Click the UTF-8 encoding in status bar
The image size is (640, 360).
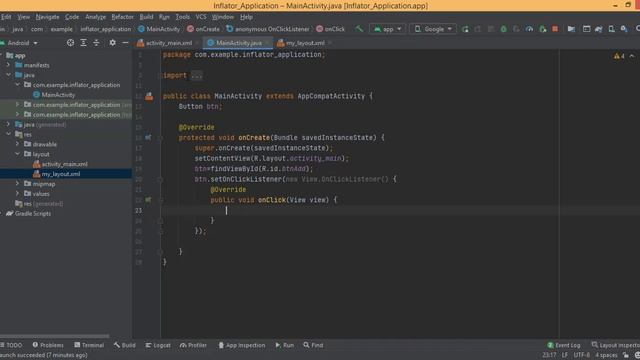582,355
